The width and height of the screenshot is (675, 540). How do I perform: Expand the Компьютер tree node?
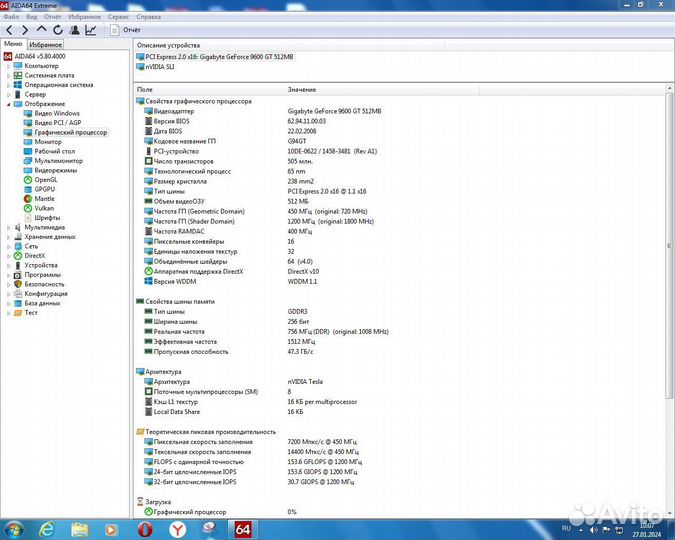click(x=8, y=66)
